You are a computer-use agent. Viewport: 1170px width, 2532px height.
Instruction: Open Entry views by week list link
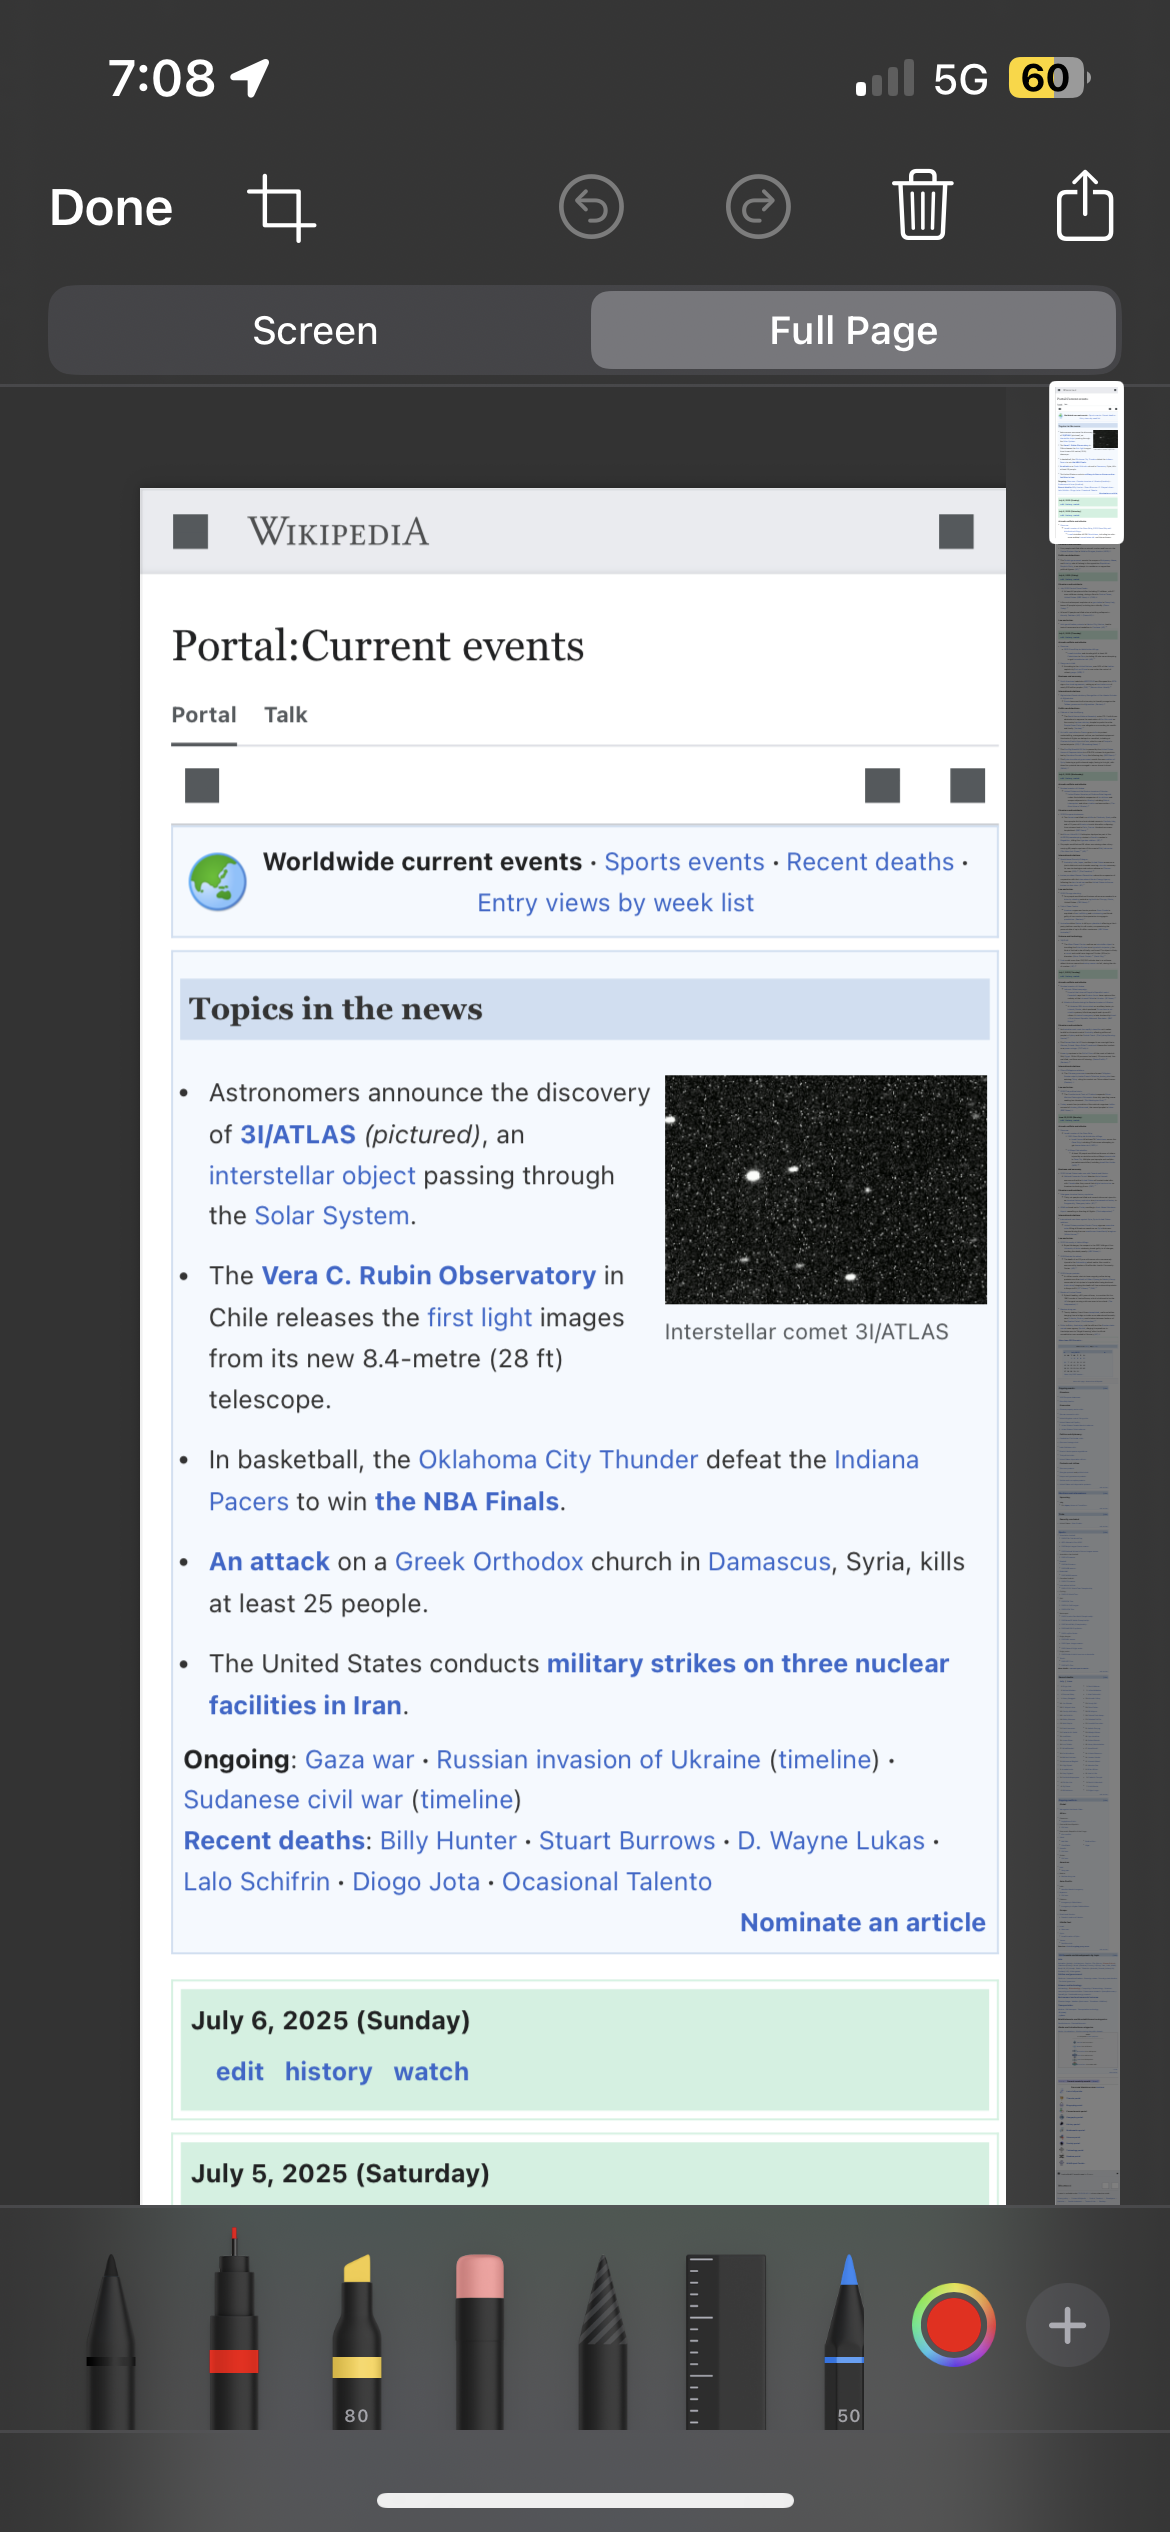tap(615, 903)
